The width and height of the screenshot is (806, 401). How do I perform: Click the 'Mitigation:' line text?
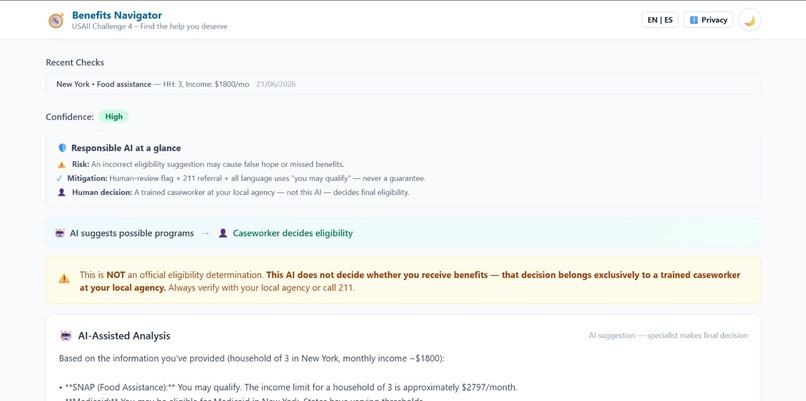pyautogui.click(x=246, y=178)
